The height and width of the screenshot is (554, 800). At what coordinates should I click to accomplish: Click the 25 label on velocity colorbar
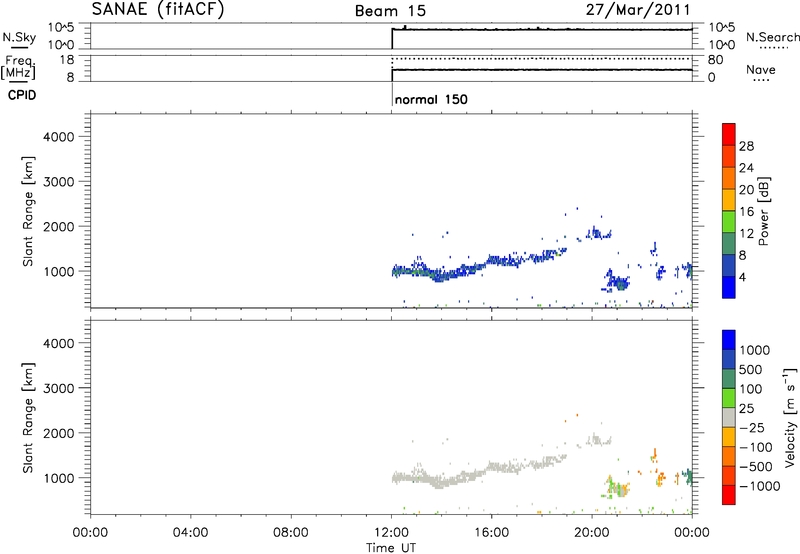(x=746, y=409)
